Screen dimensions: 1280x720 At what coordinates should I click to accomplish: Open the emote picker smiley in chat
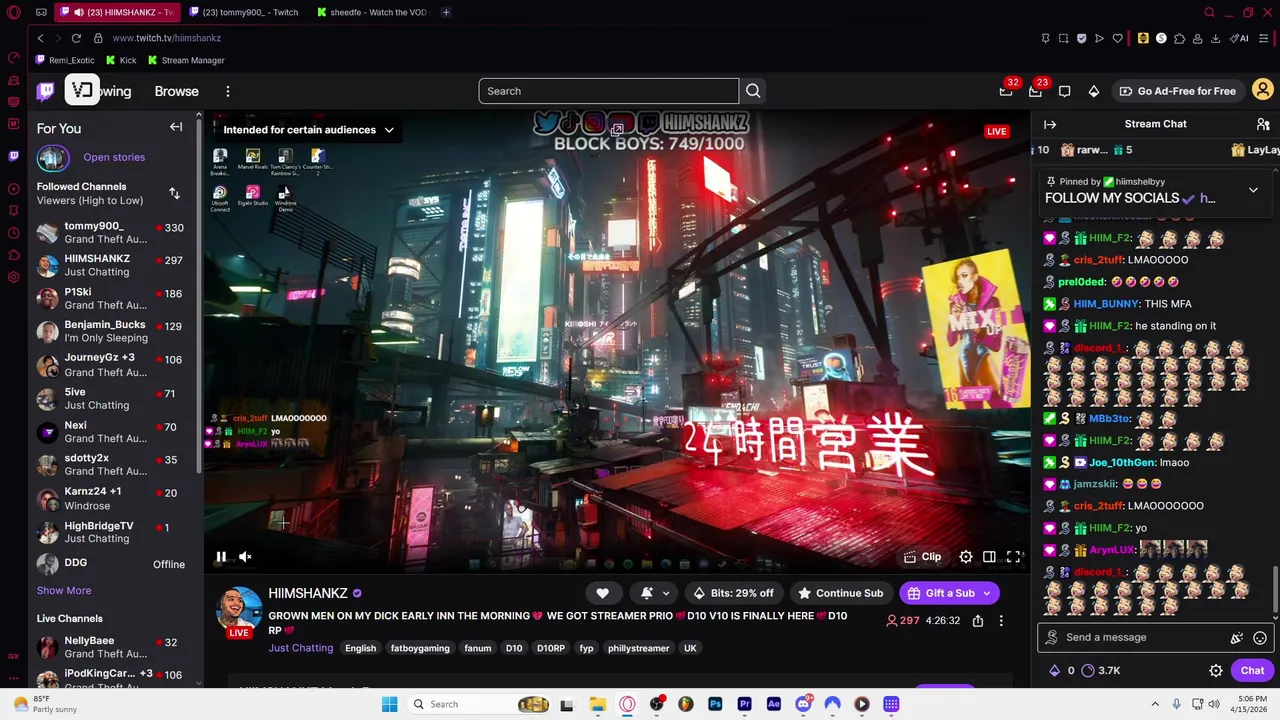pos(1260,638)
